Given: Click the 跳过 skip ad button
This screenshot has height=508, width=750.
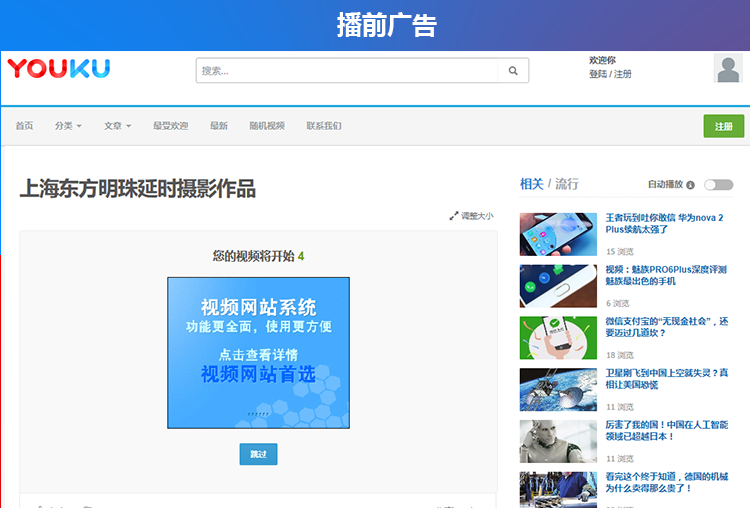Looking at the screenshot, I should click(258, 454).
